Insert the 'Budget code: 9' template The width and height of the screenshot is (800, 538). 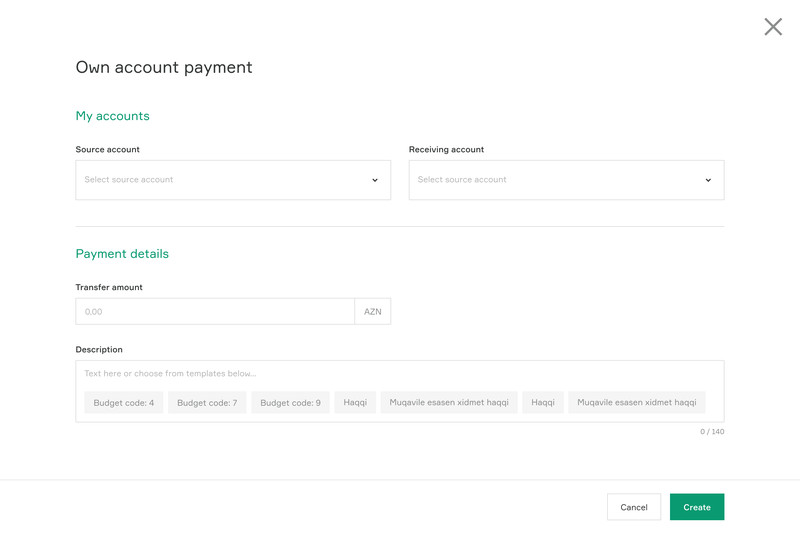point(290,403)
